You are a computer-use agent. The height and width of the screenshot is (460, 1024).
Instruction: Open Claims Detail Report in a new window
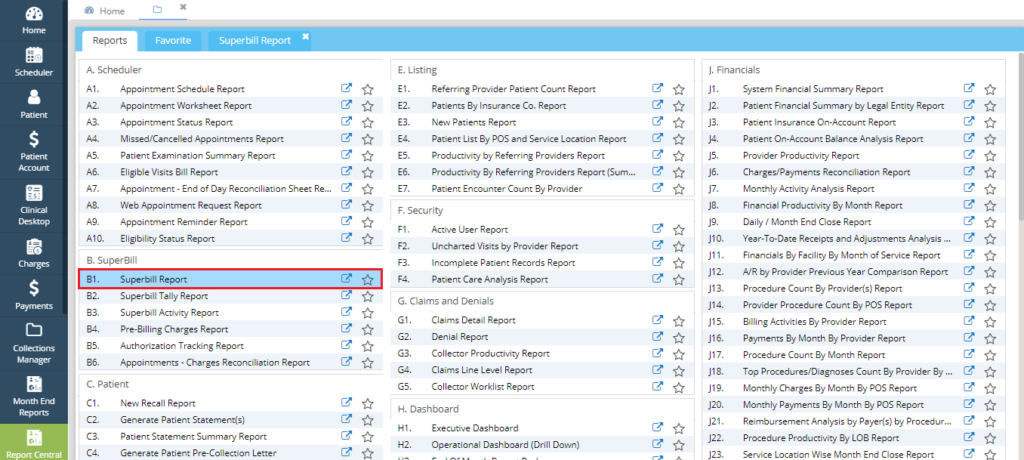tap(658, 320)
